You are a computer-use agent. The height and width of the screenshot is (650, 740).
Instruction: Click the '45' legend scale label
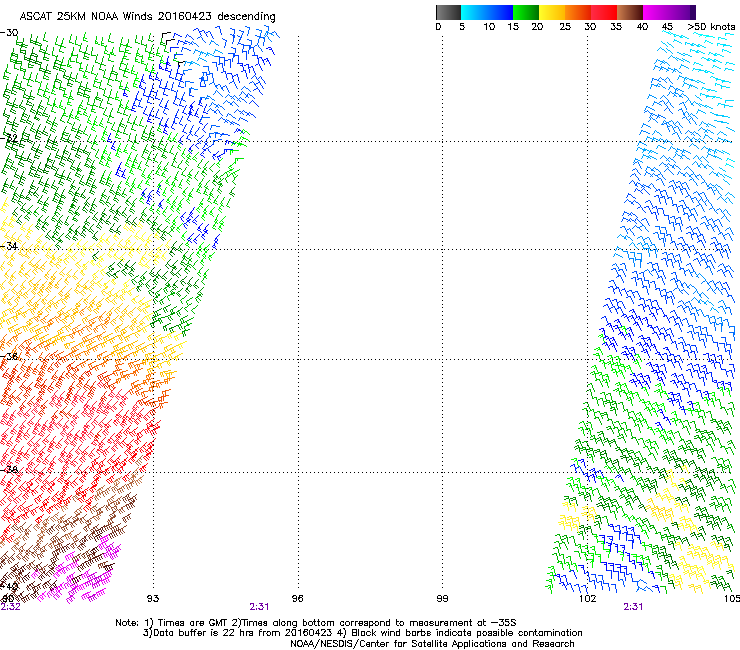tap(667, 27)
